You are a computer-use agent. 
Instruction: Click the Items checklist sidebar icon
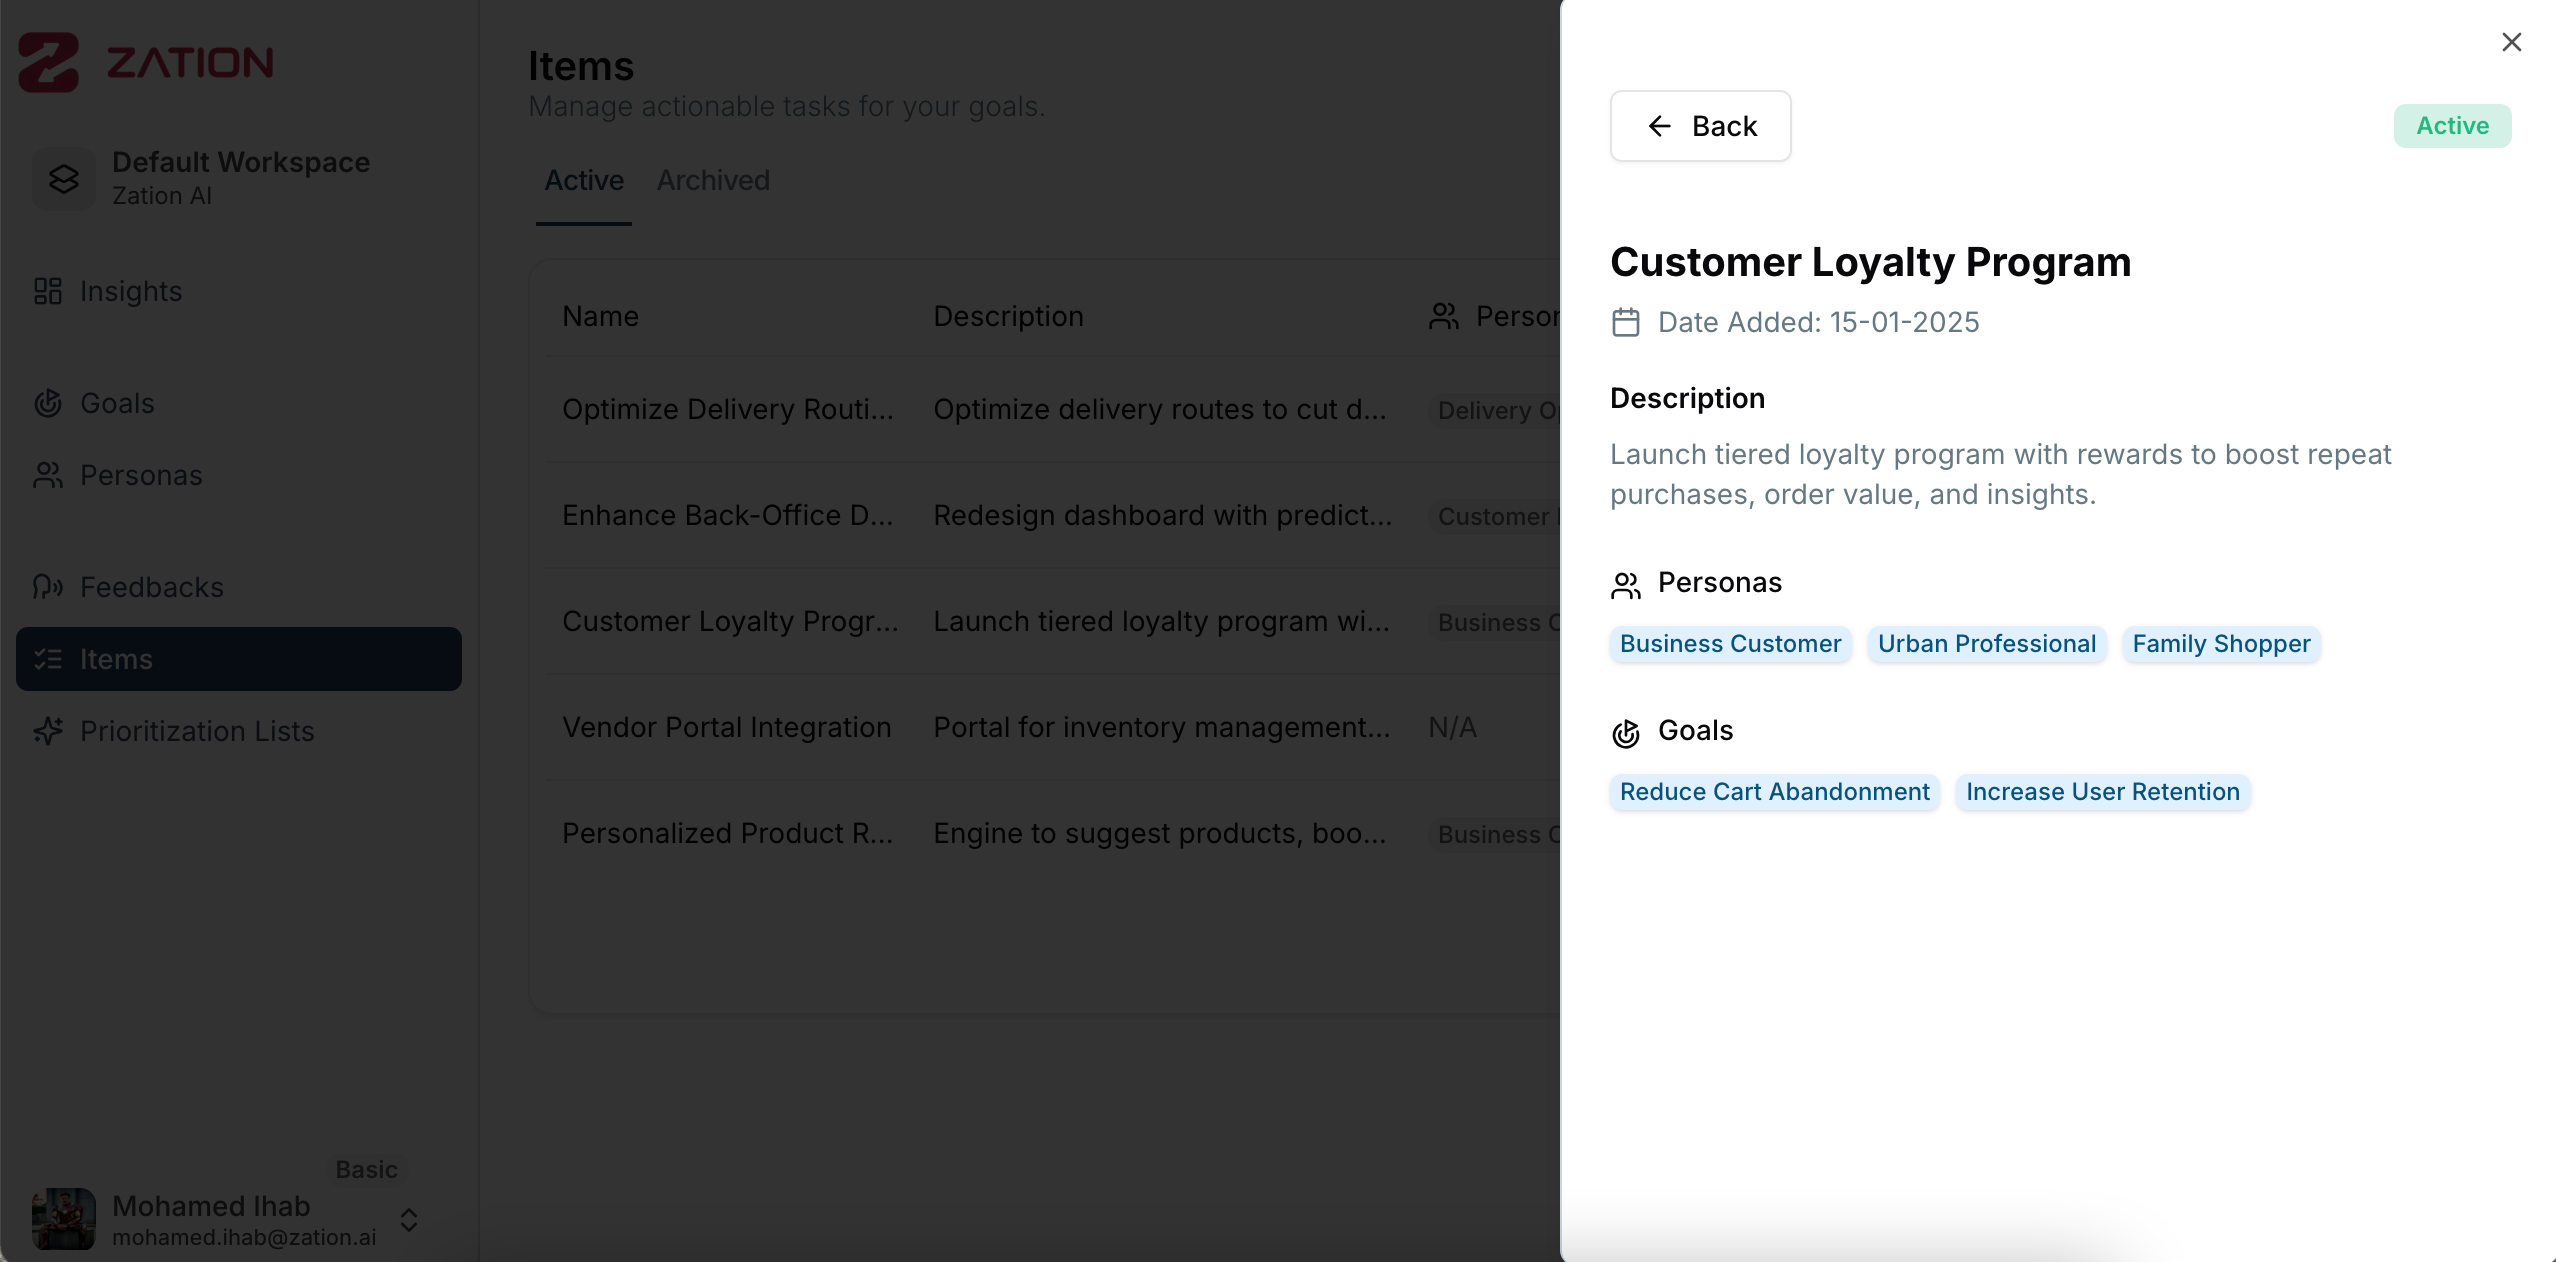tap(48, 659)
